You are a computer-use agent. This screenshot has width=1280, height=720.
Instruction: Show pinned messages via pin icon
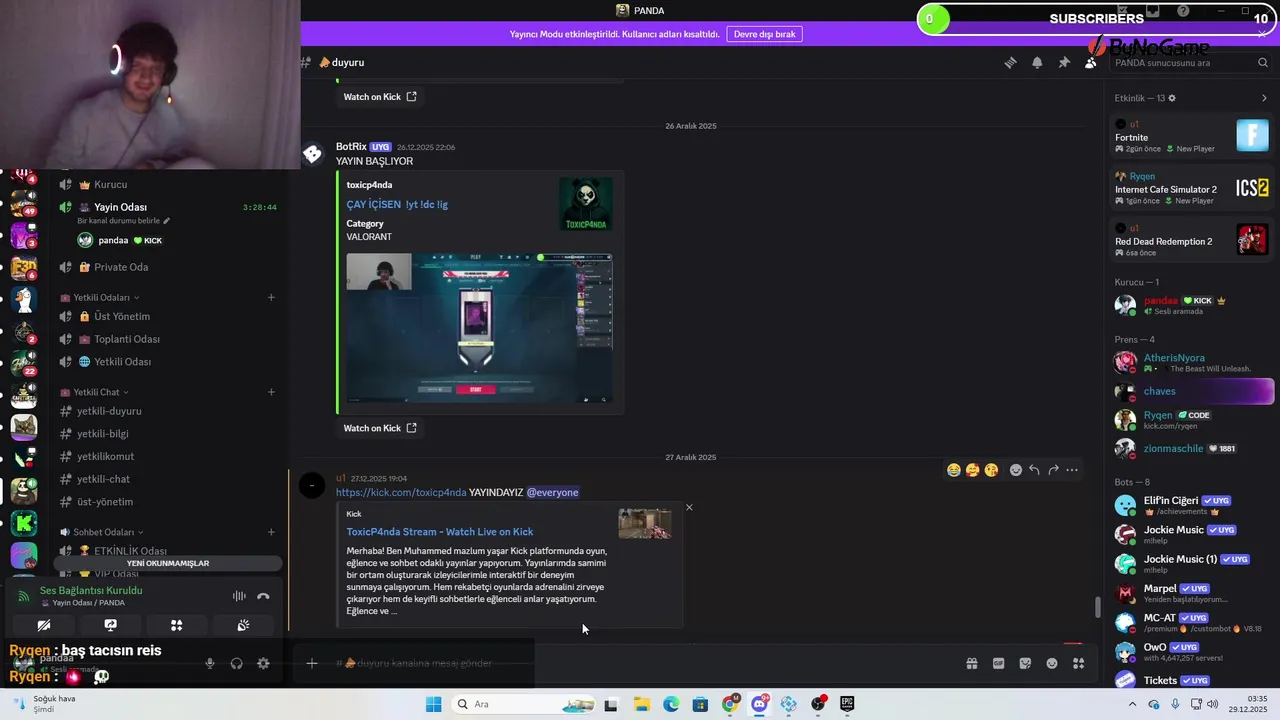coord(1064,62)
